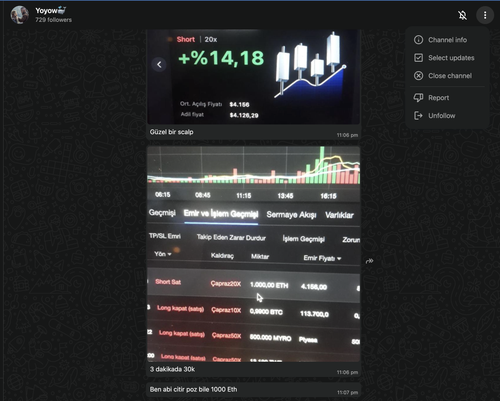Click the Close channel X icon
The image size is (500, 401).
tap(418, 76)
